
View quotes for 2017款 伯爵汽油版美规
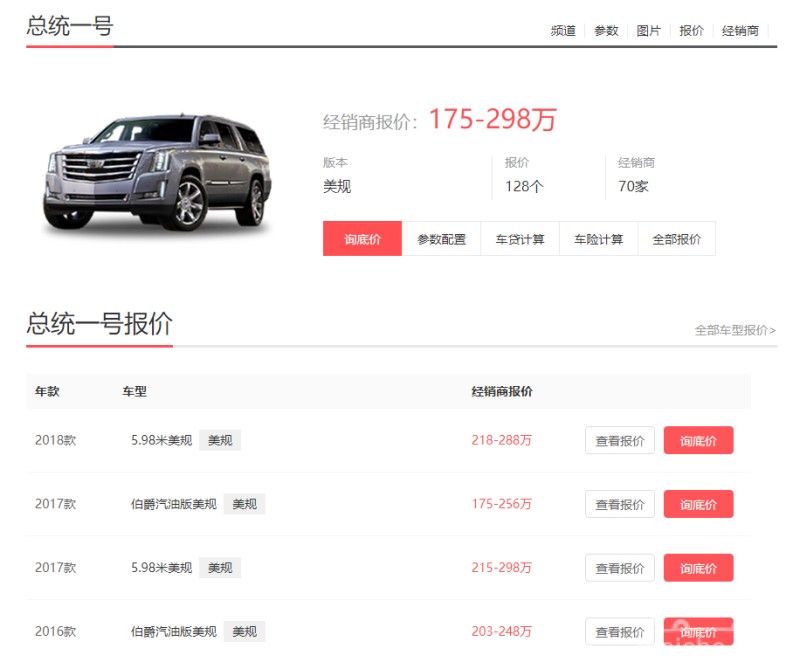tap(619, 505)
